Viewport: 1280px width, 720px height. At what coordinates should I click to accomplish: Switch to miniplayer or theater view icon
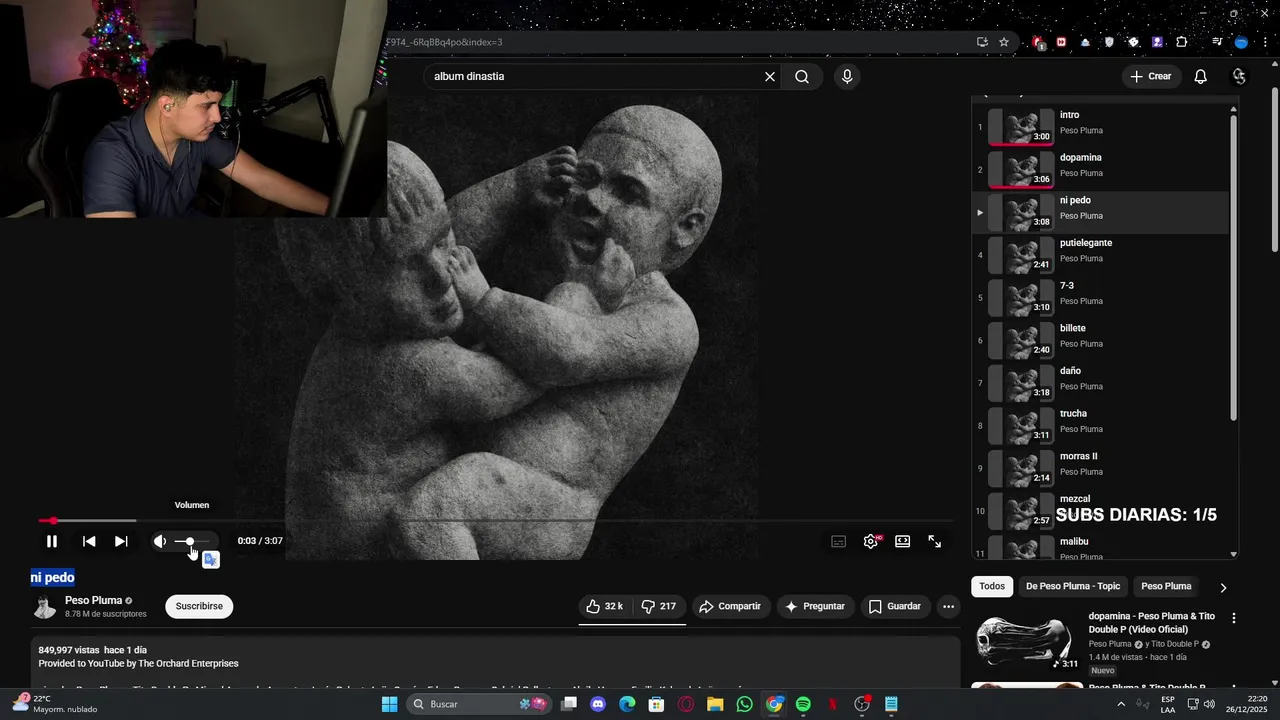903,541
